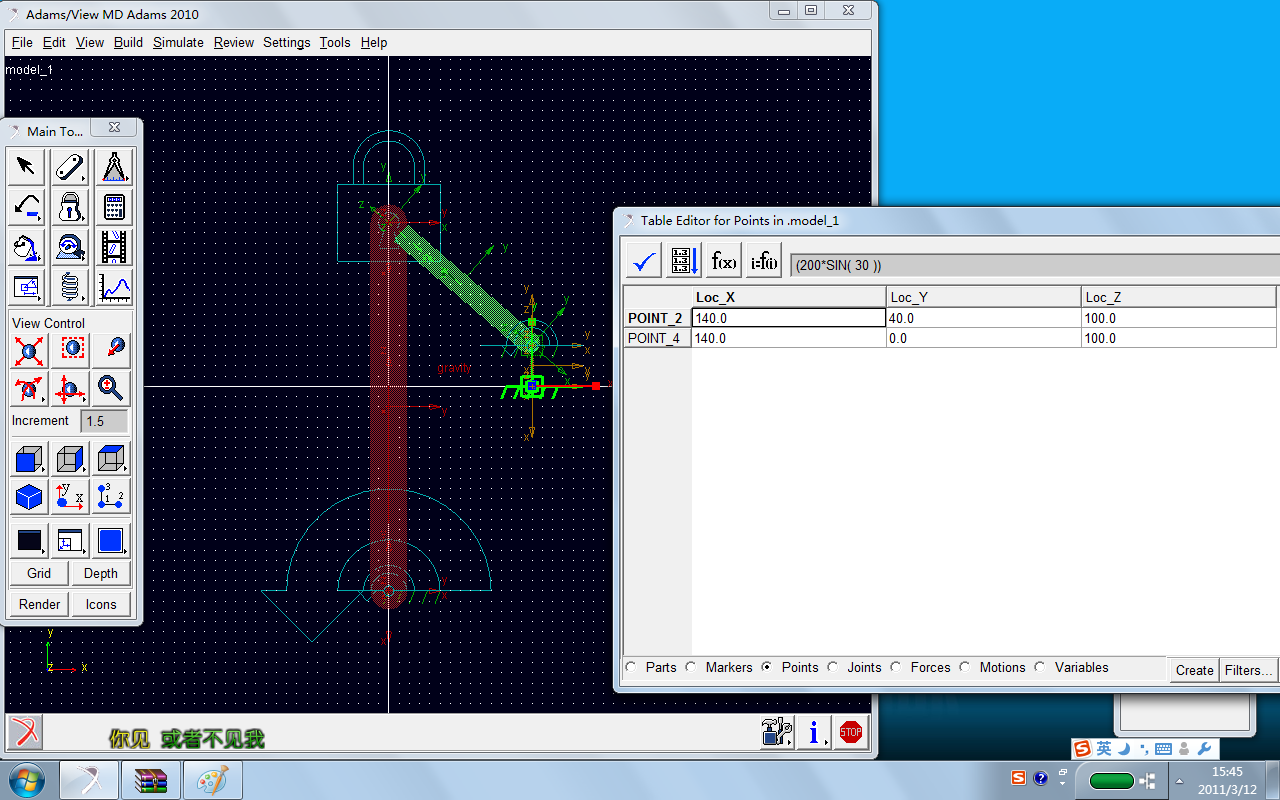This screenshot has height=800, width=1280.
Task: Open the simulation calculator tool
Action: pyautogui.click(x=113, y=207)
